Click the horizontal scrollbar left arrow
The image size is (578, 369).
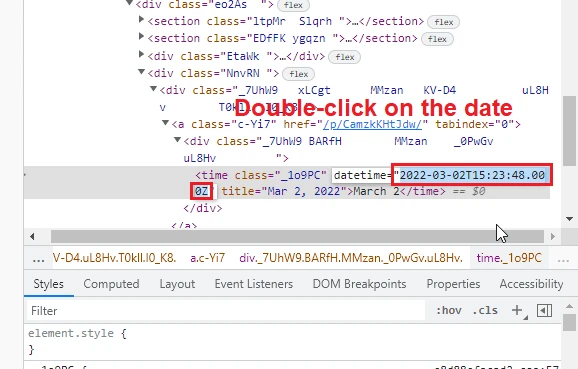click(32, 236)
